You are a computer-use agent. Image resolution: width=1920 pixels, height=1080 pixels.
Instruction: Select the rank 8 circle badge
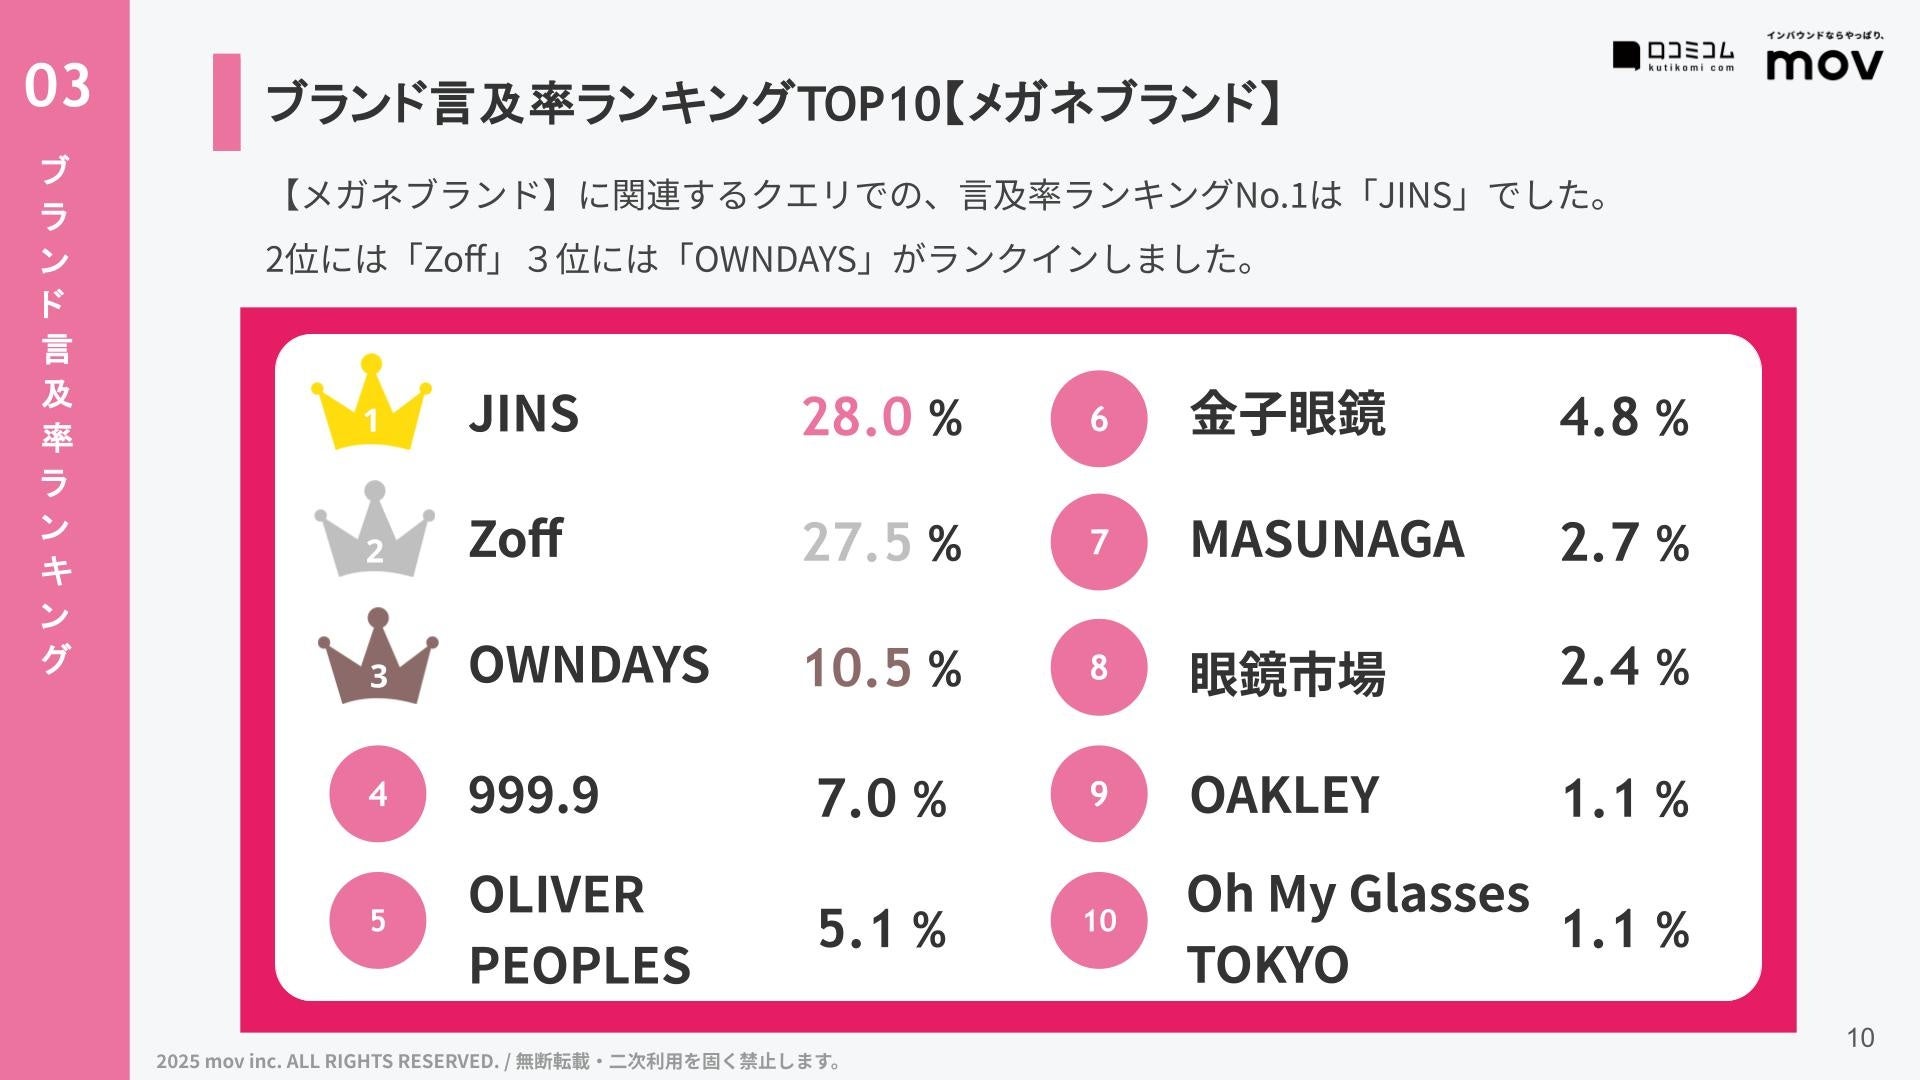1098,667
